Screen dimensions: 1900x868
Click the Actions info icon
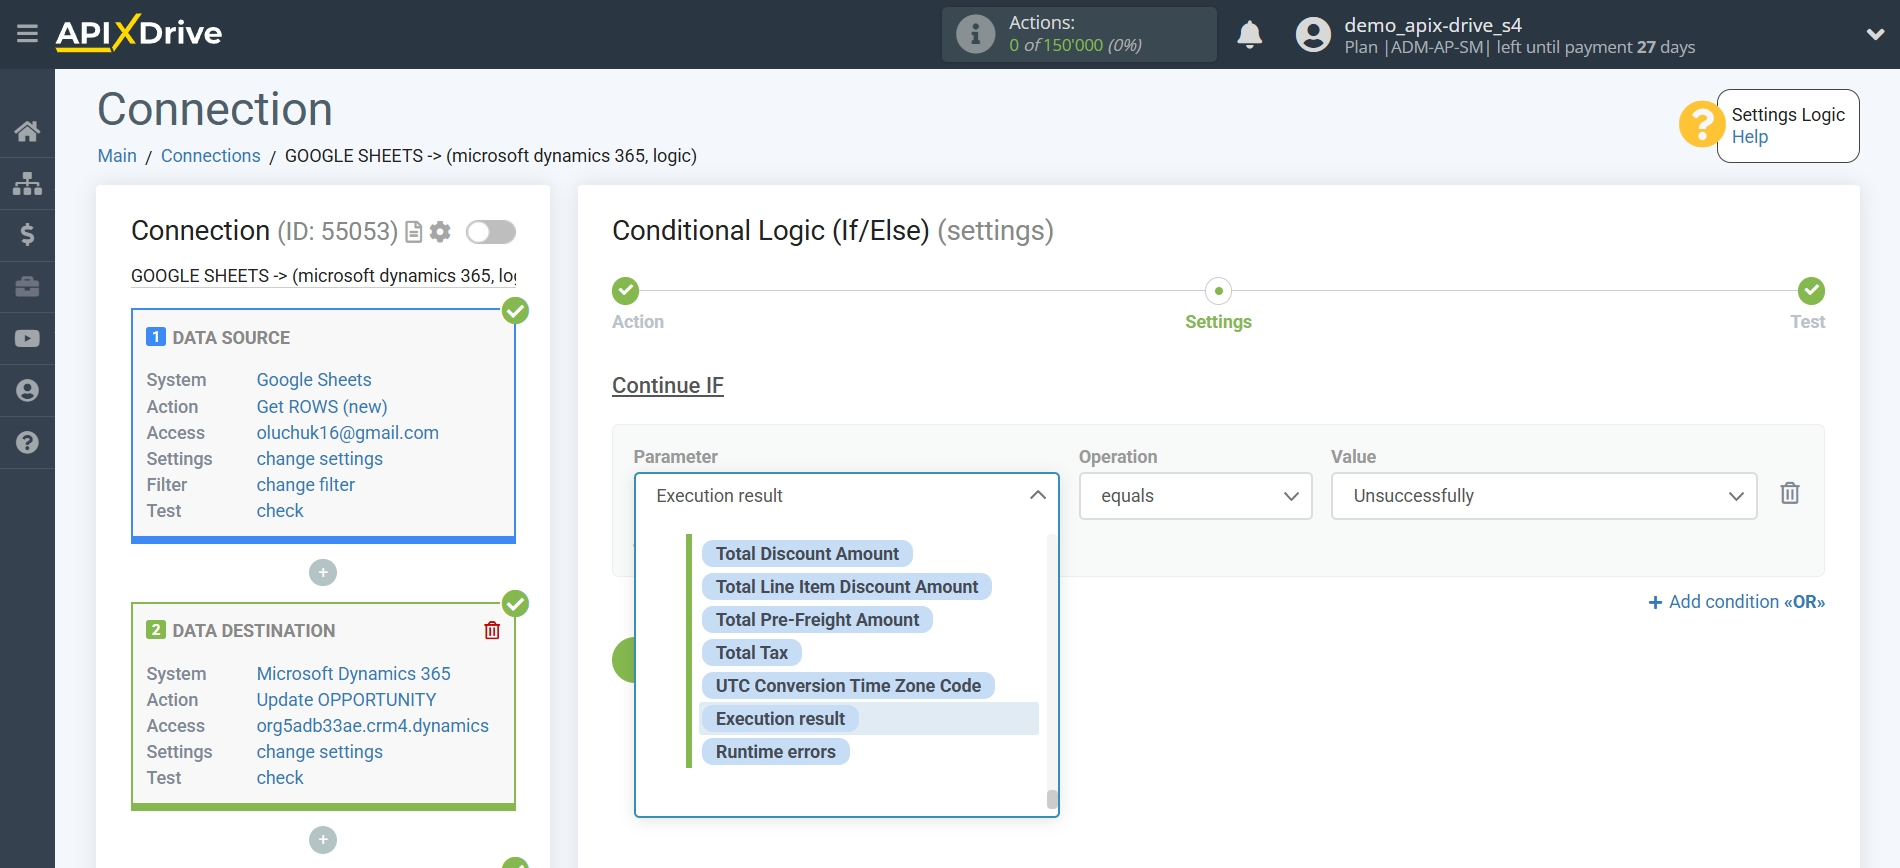point(975,34)
